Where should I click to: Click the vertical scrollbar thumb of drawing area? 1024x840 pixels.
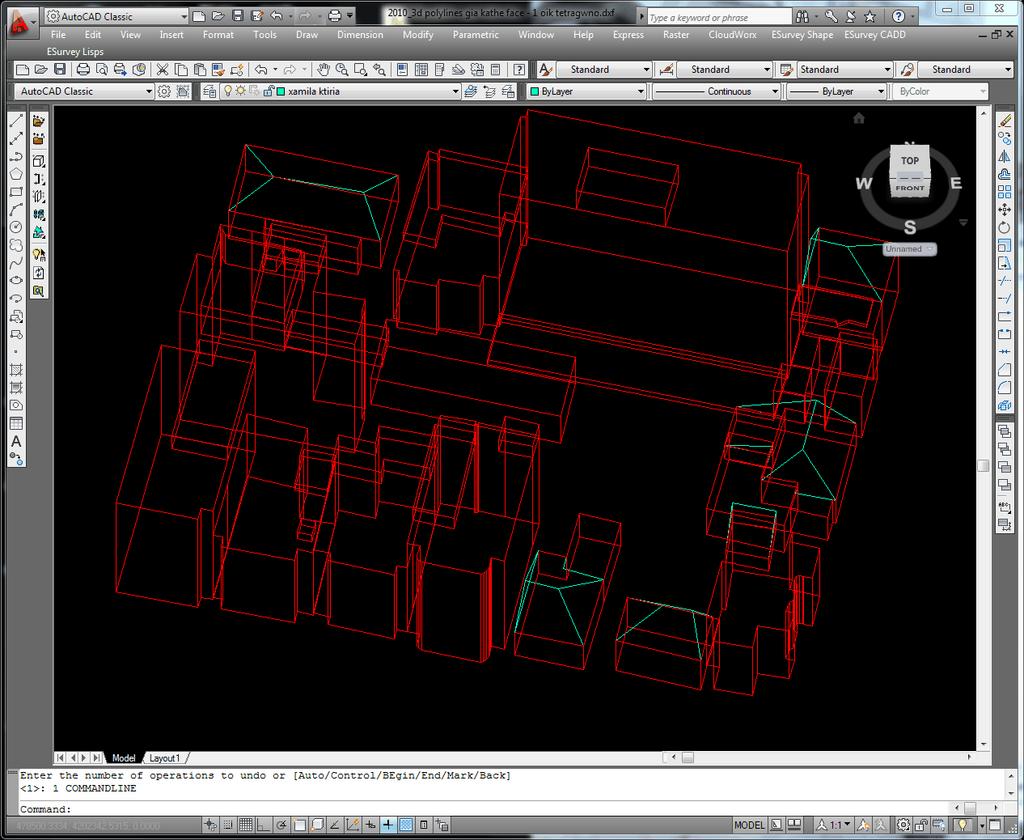(x=983, y=465)
